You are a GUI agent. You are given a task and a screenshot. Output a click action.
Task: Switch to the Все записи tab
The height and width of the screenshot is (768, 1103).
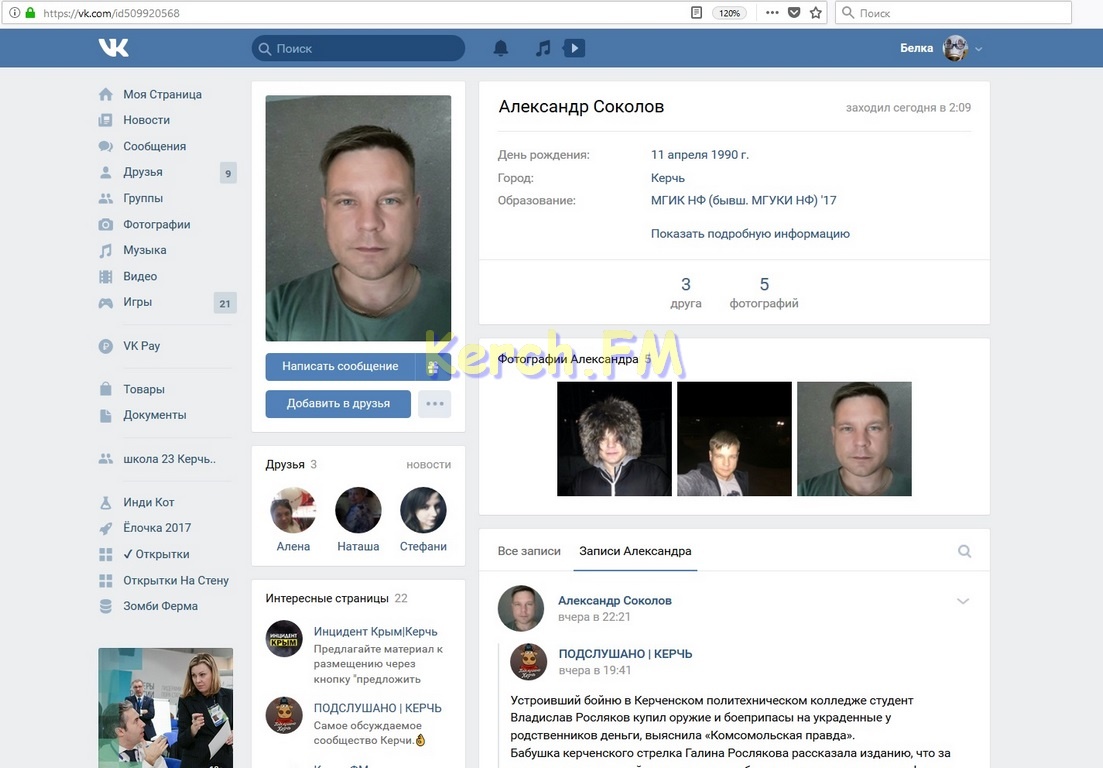coord(529,551)
